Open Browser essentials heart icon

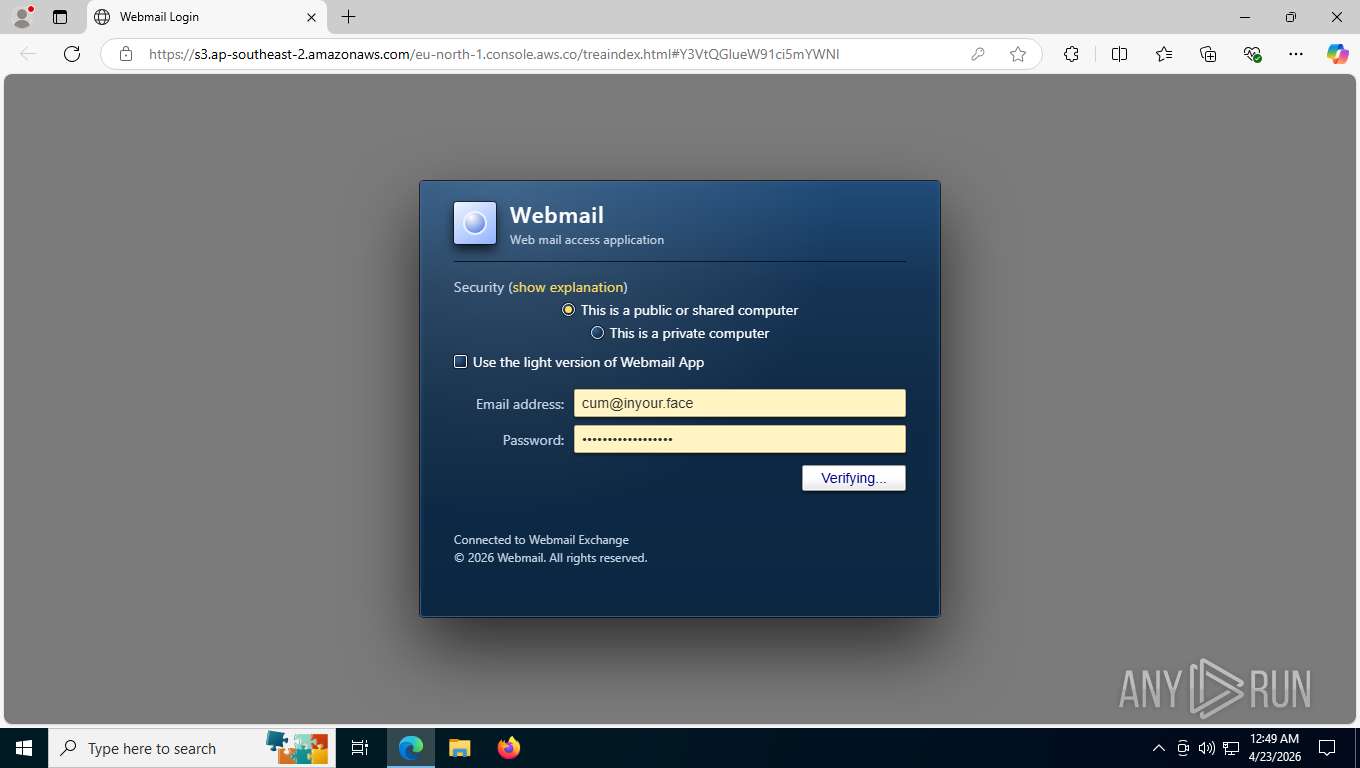tap(1252, 54)
